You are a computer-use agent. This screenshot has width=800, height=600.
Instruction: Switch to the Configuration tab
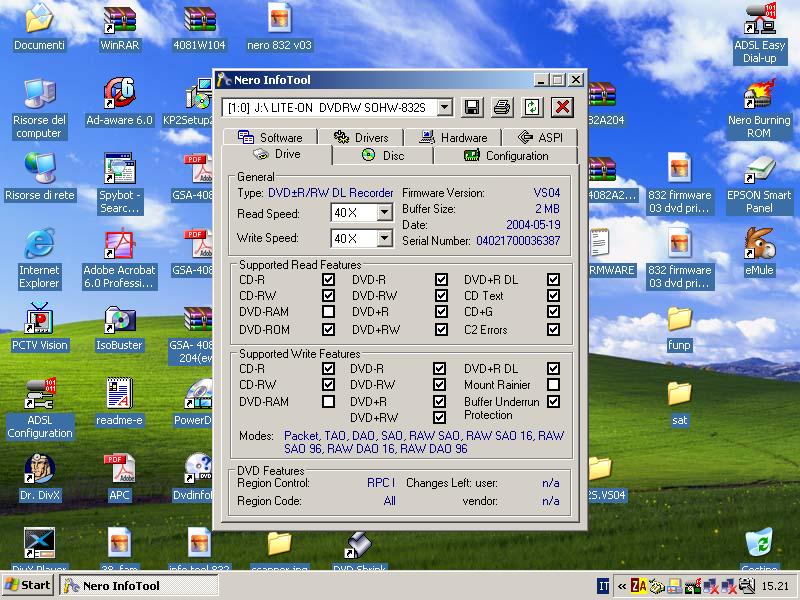pyautogui.click(x=506, y=155)
